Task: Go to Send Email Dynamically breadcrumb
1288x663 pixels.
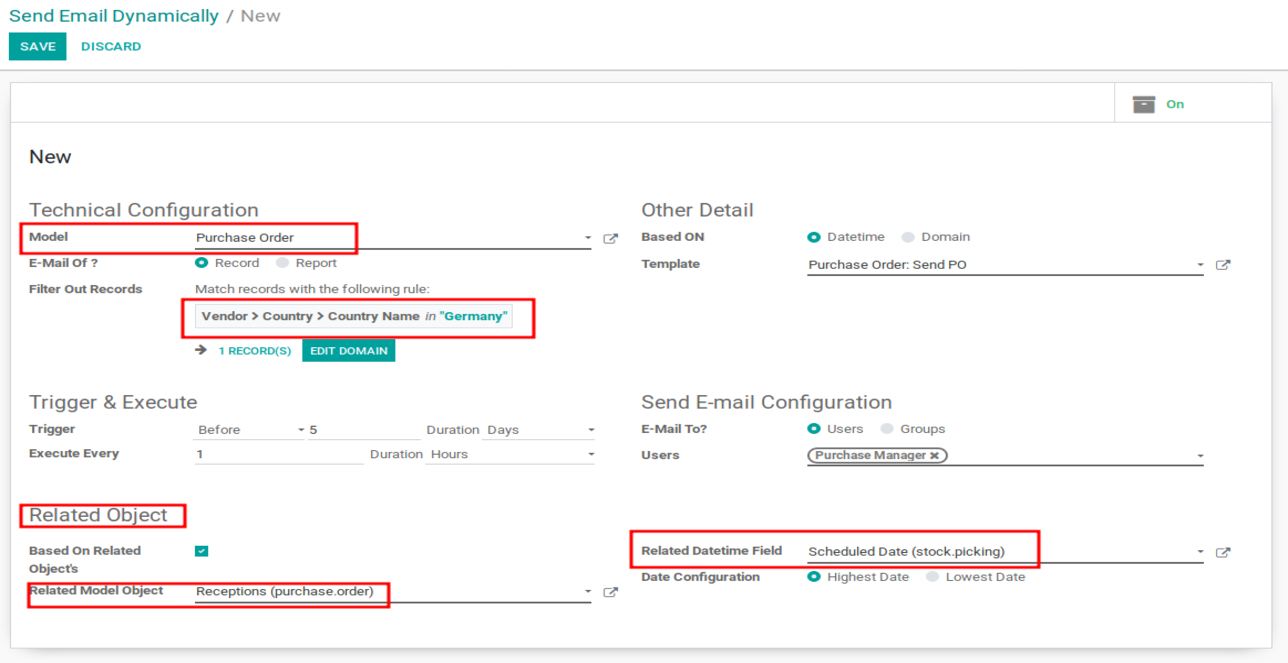Action: pos(114,16)
